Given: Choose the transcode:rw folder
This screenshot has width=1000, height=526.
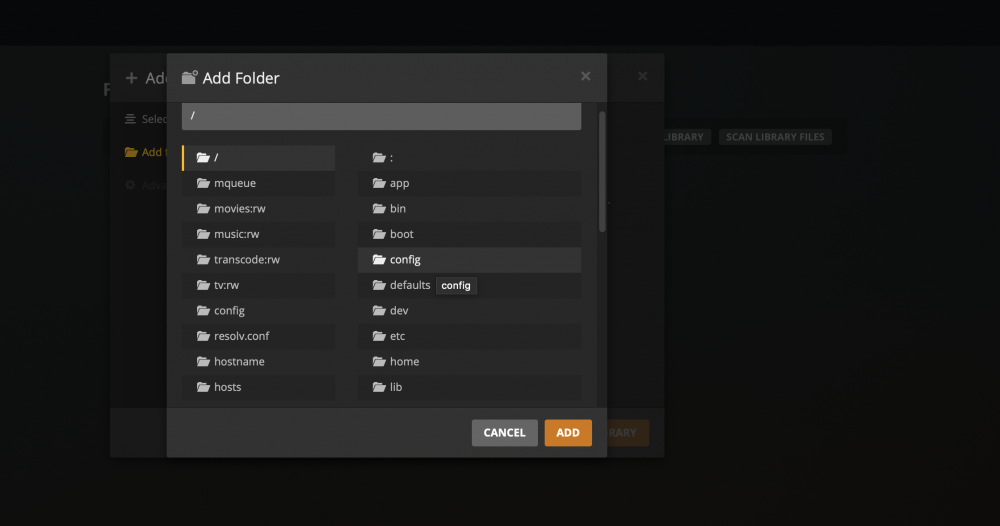Looking at the screenshot, I should [x=258, y=259].
